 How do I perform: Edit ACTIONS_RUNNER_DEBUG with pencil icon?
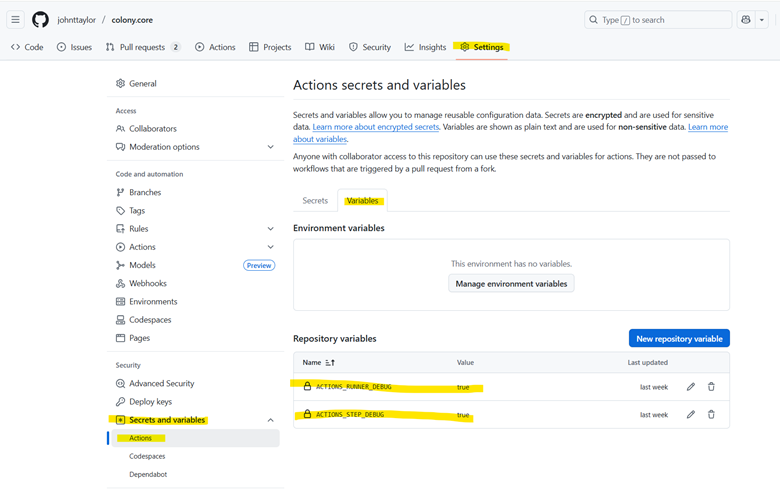691,387
